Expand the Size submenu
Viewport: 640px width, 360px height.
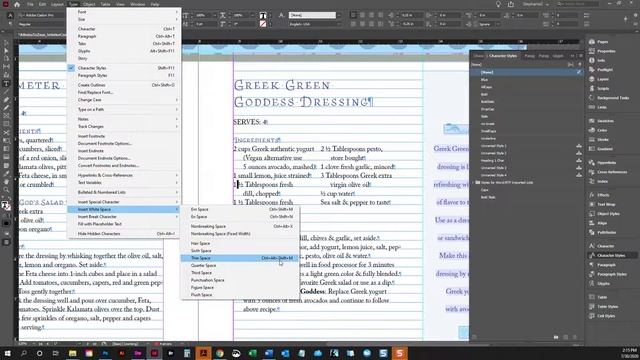pyautogui.click(x=124, y=20)
